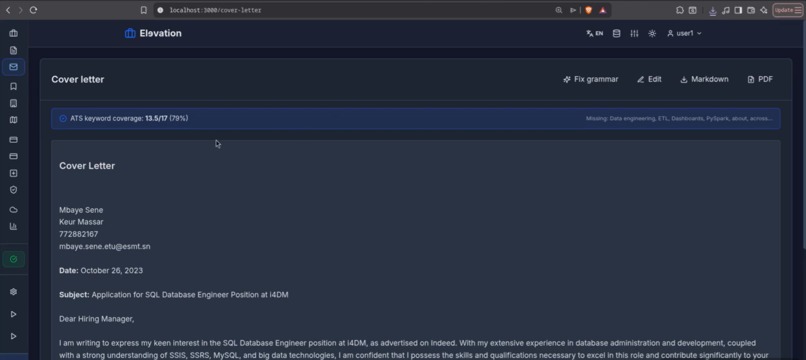Open the bookmark icon directly below the mail icon
This screenshot has width=806, height=360.
(13, 86)
